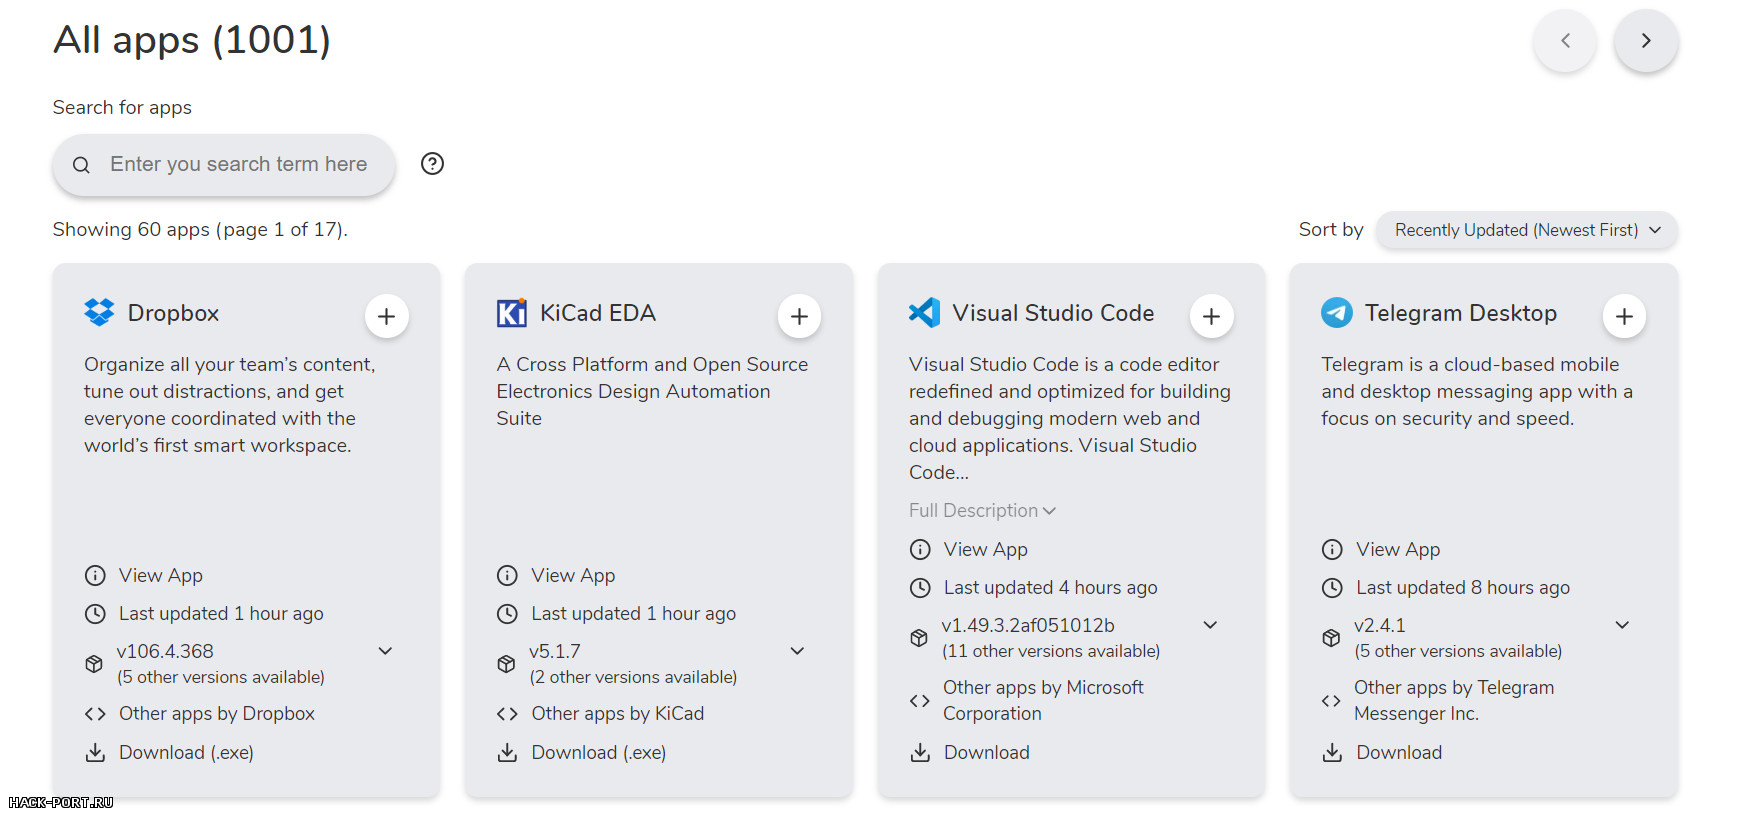Click the code brackets icon on the KiCad EDA card
Screen dimensions: 1753x815
tap(507, 714)
